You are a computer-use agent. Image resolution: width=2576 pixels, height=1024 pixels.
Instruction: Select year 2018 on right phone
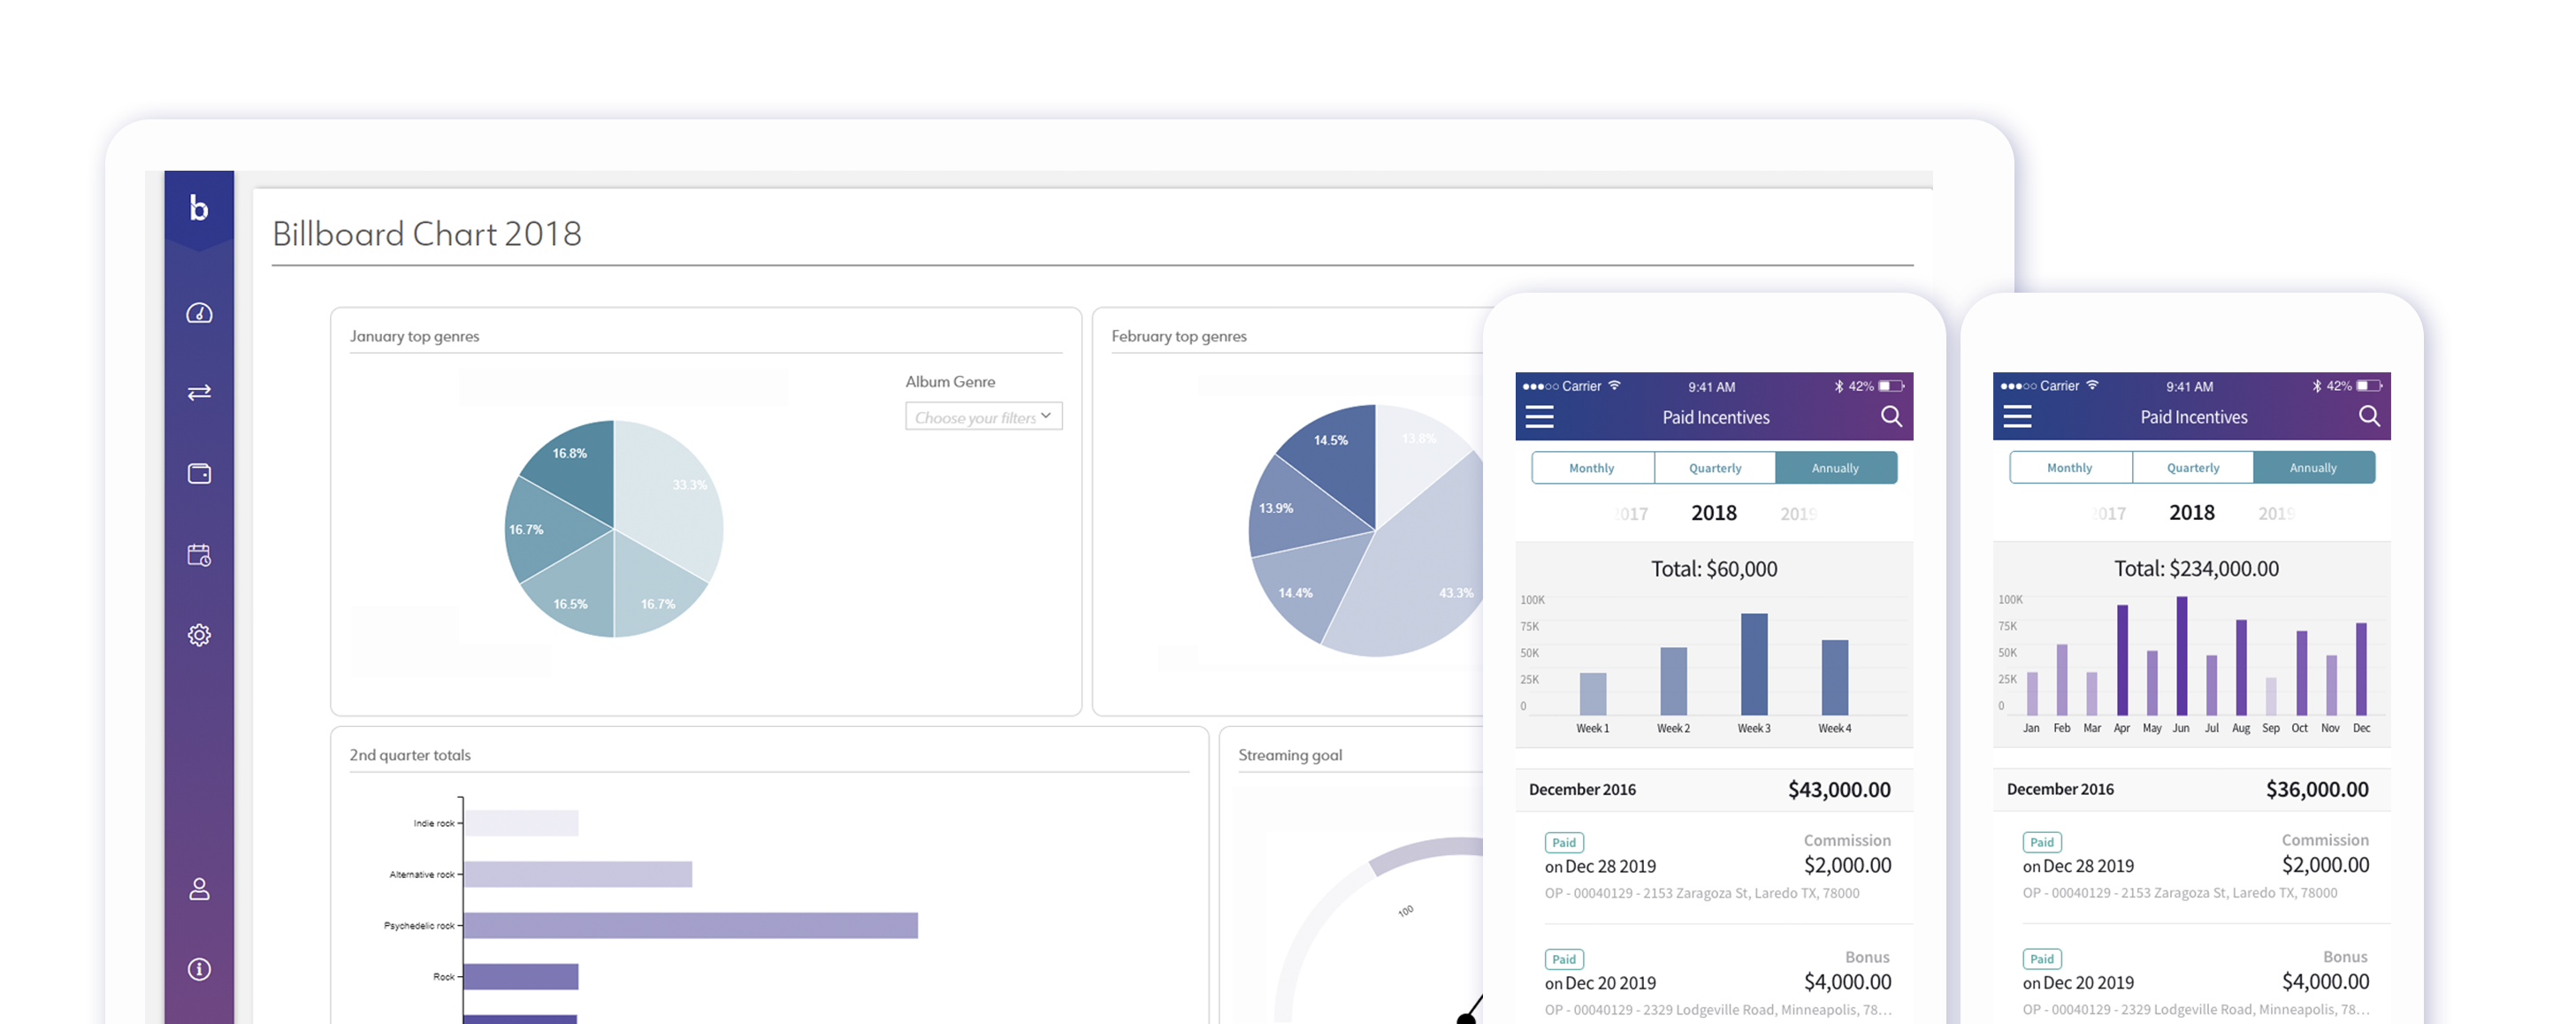(2192, 513)
